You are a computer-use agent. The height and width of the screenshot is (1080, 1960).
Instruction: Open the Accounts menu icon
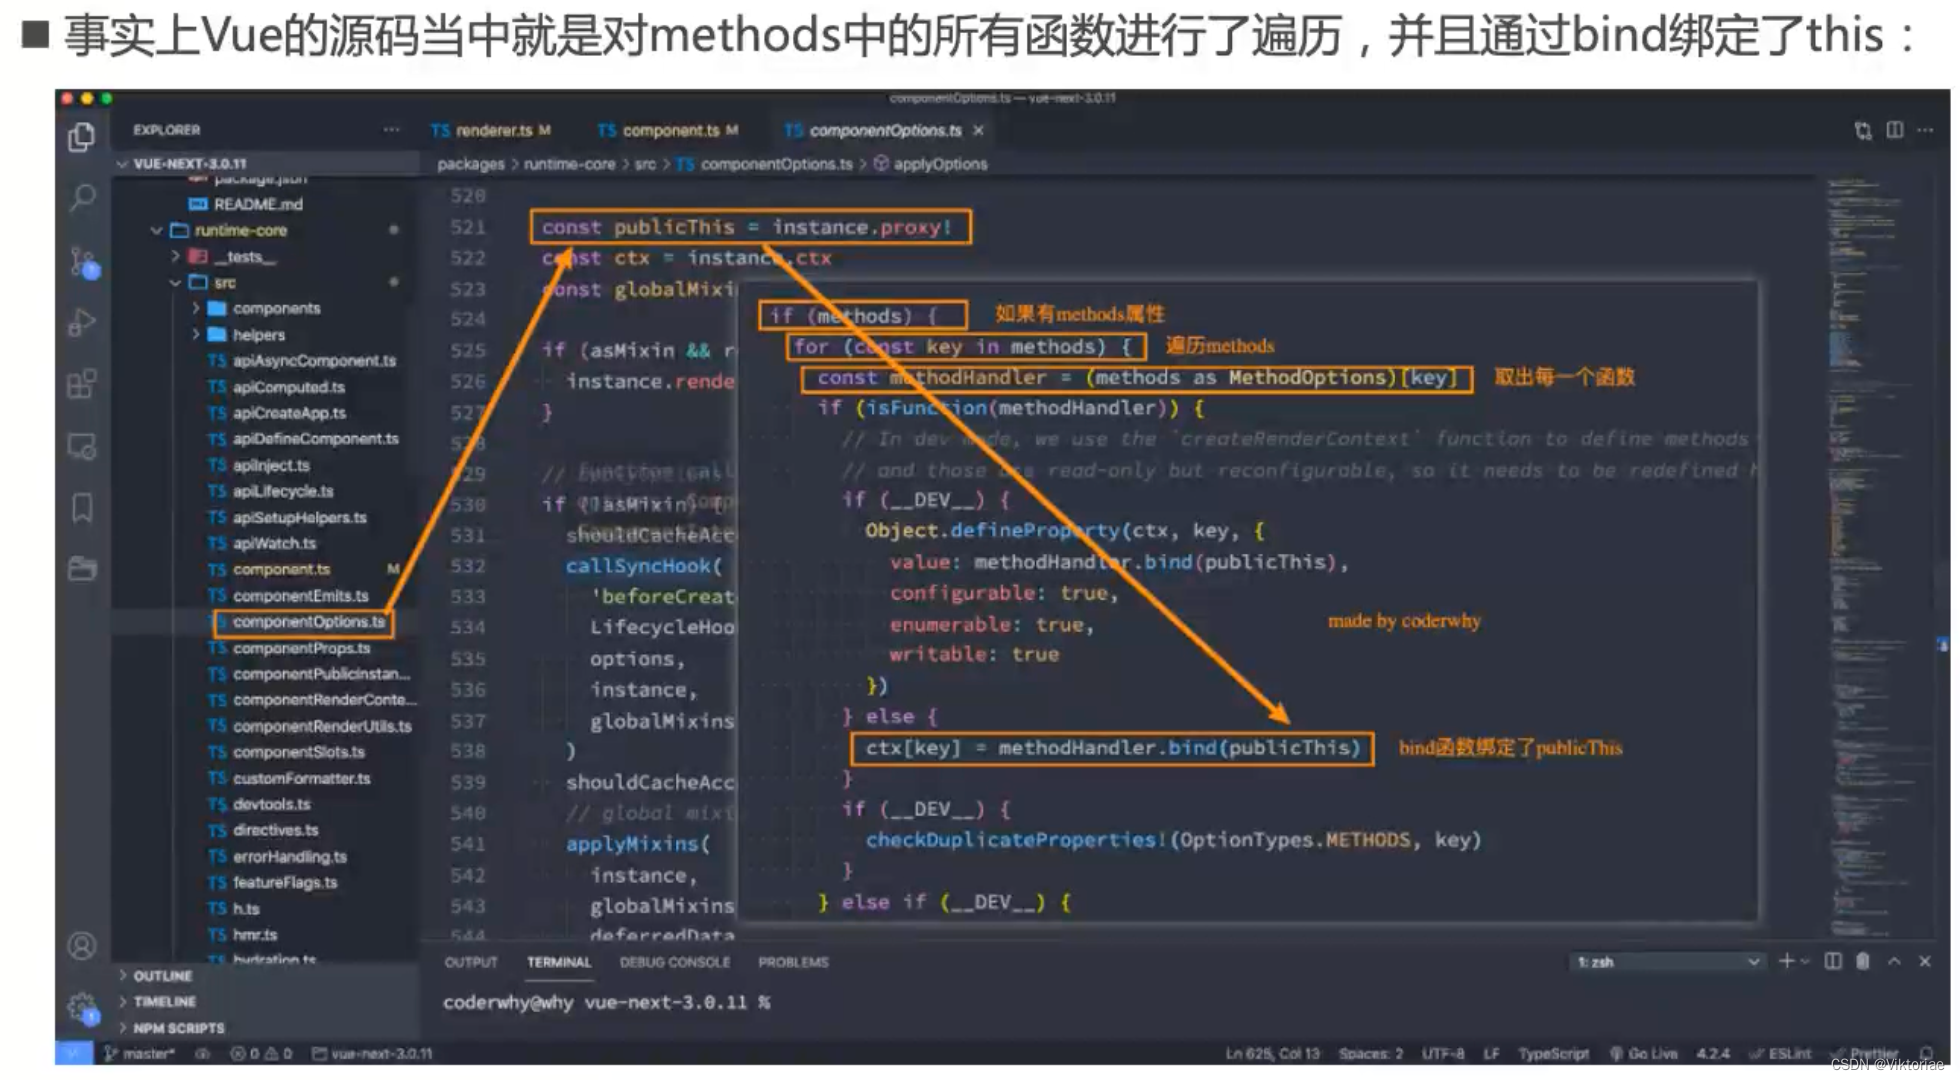[x=82, y=946]
